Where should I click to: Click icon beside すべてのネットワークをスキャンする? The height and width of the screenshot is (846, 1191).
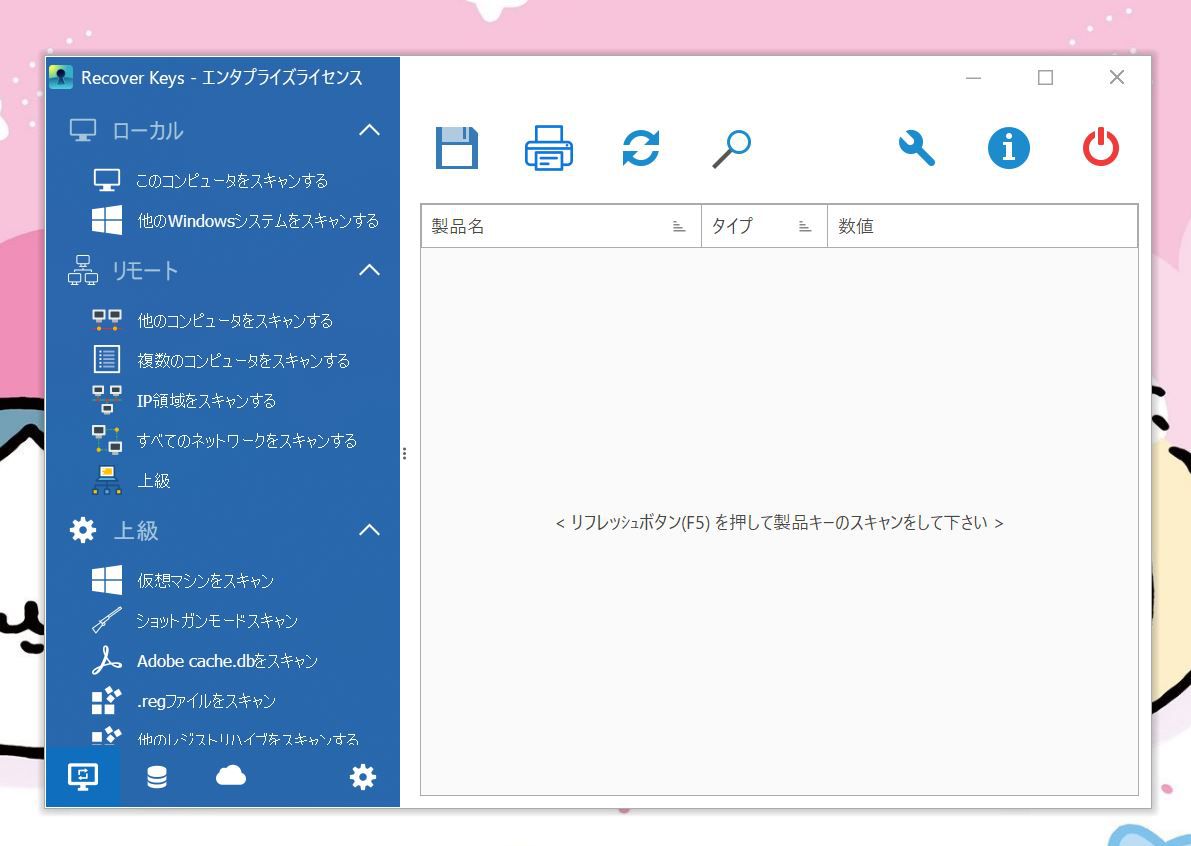point(106,439)
